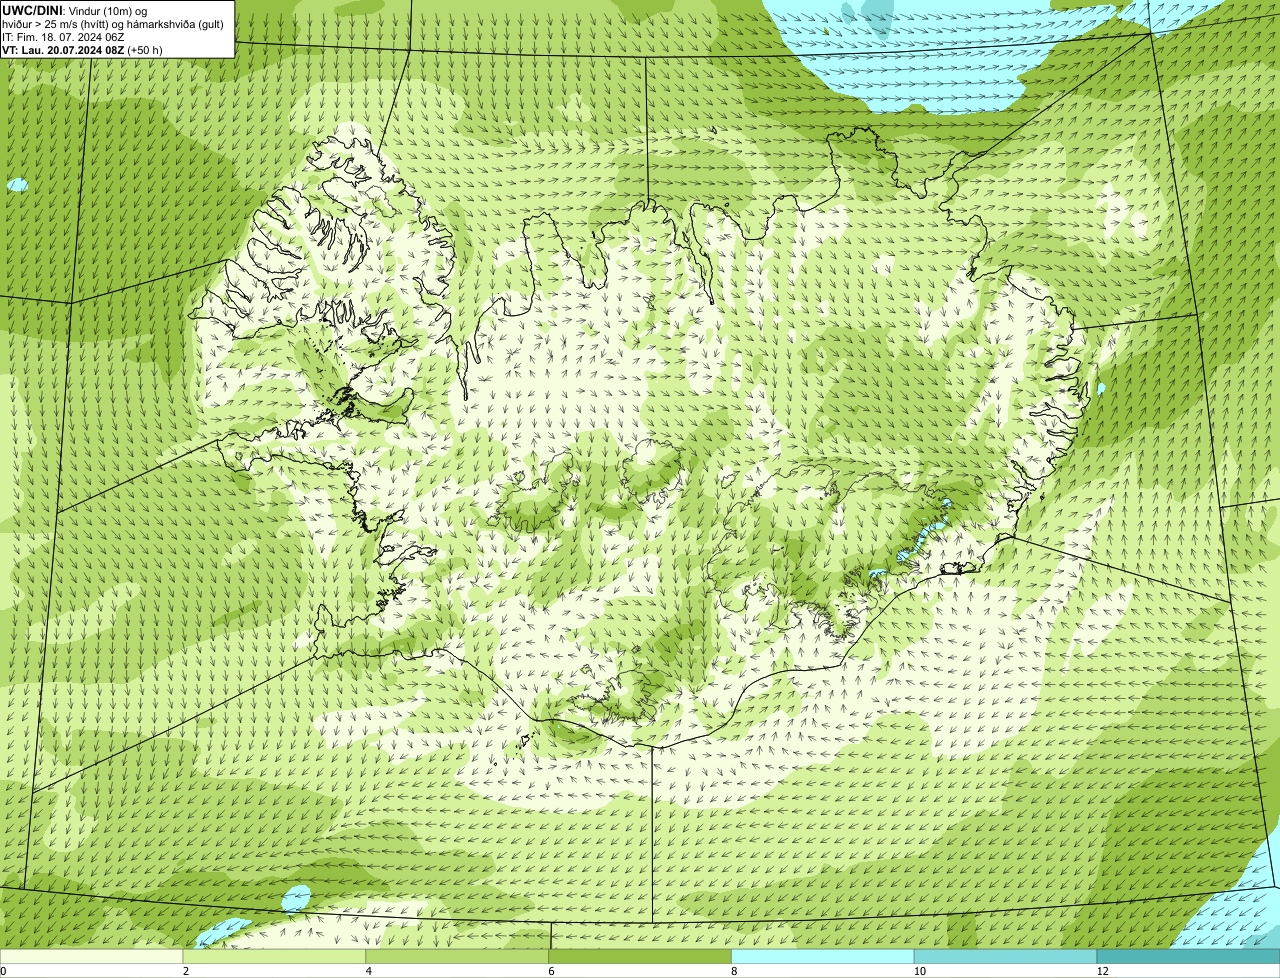The image size is (1280, 978).
Task: Click the legend segment above 12 m/s
Action: pos(1188,957)
